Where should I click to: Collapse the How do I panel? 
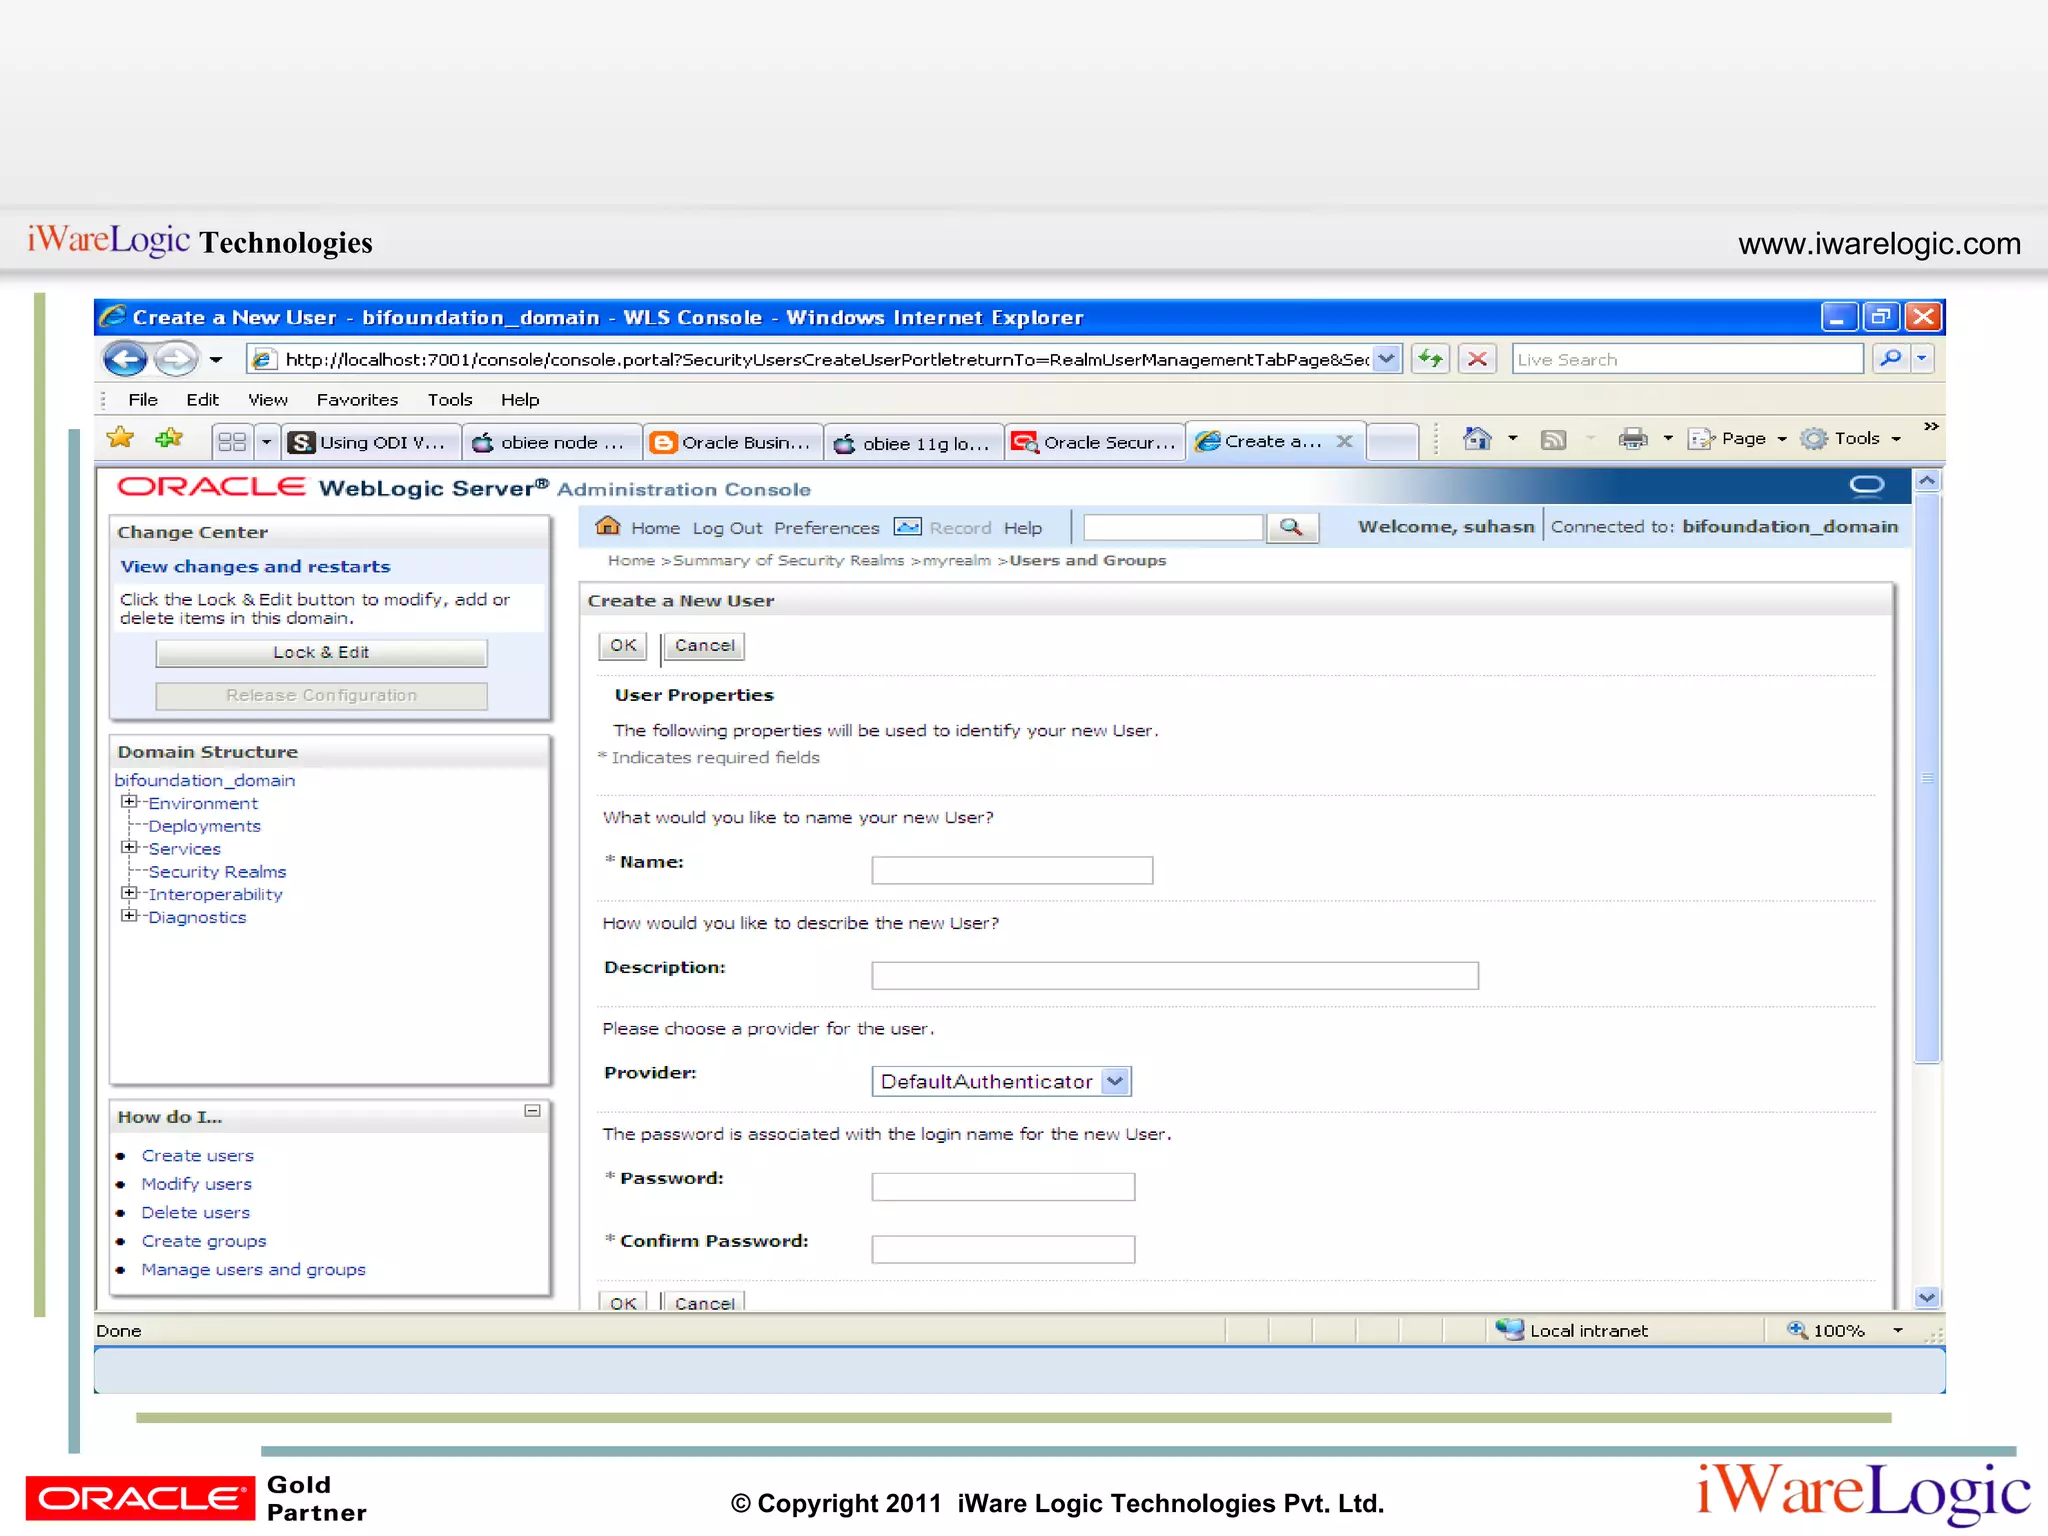pos(532,1111)
